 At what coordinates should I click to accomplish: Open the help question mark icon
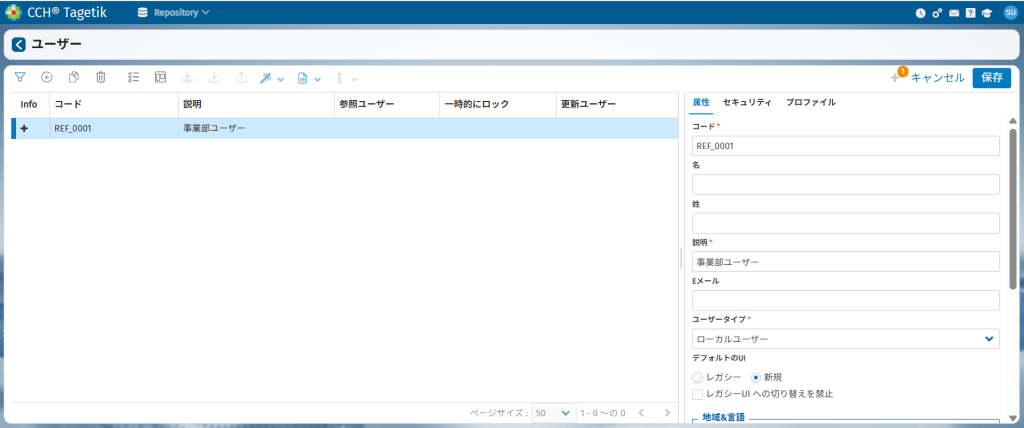click(x=970, y=13)
